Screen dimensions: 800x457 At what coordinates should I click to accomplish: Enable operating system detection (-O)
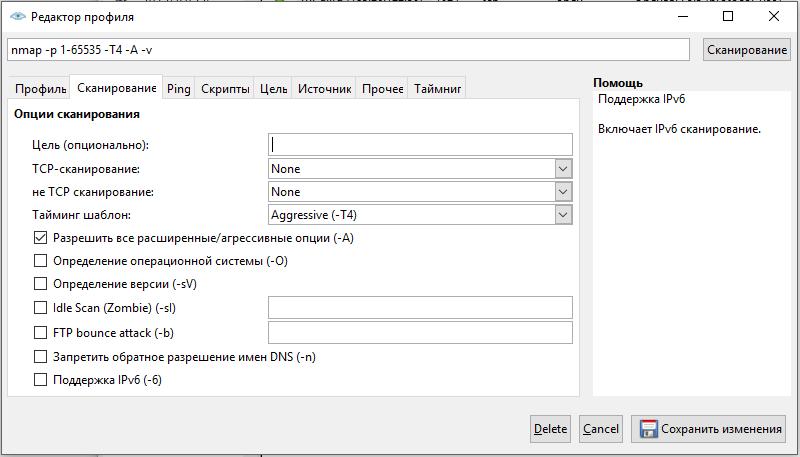click(41, 261)
